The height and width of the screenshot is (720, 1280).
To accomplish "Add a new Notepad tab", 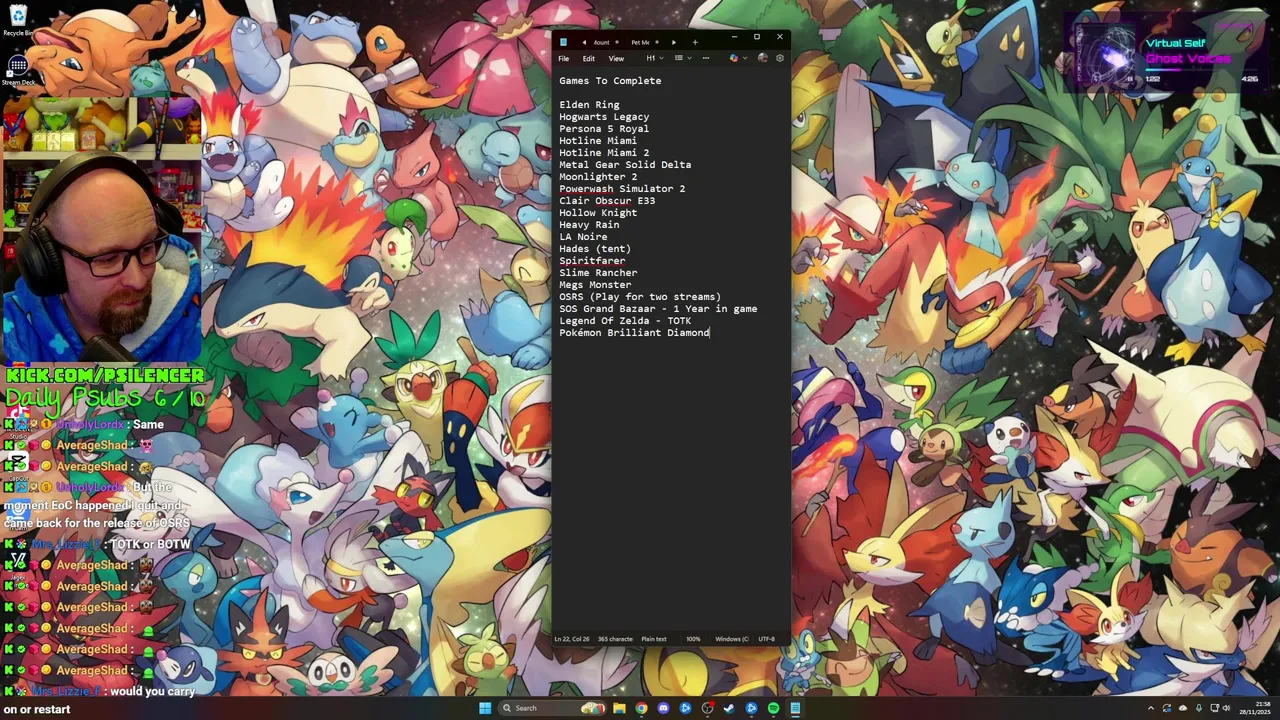I will coord(695,42).
